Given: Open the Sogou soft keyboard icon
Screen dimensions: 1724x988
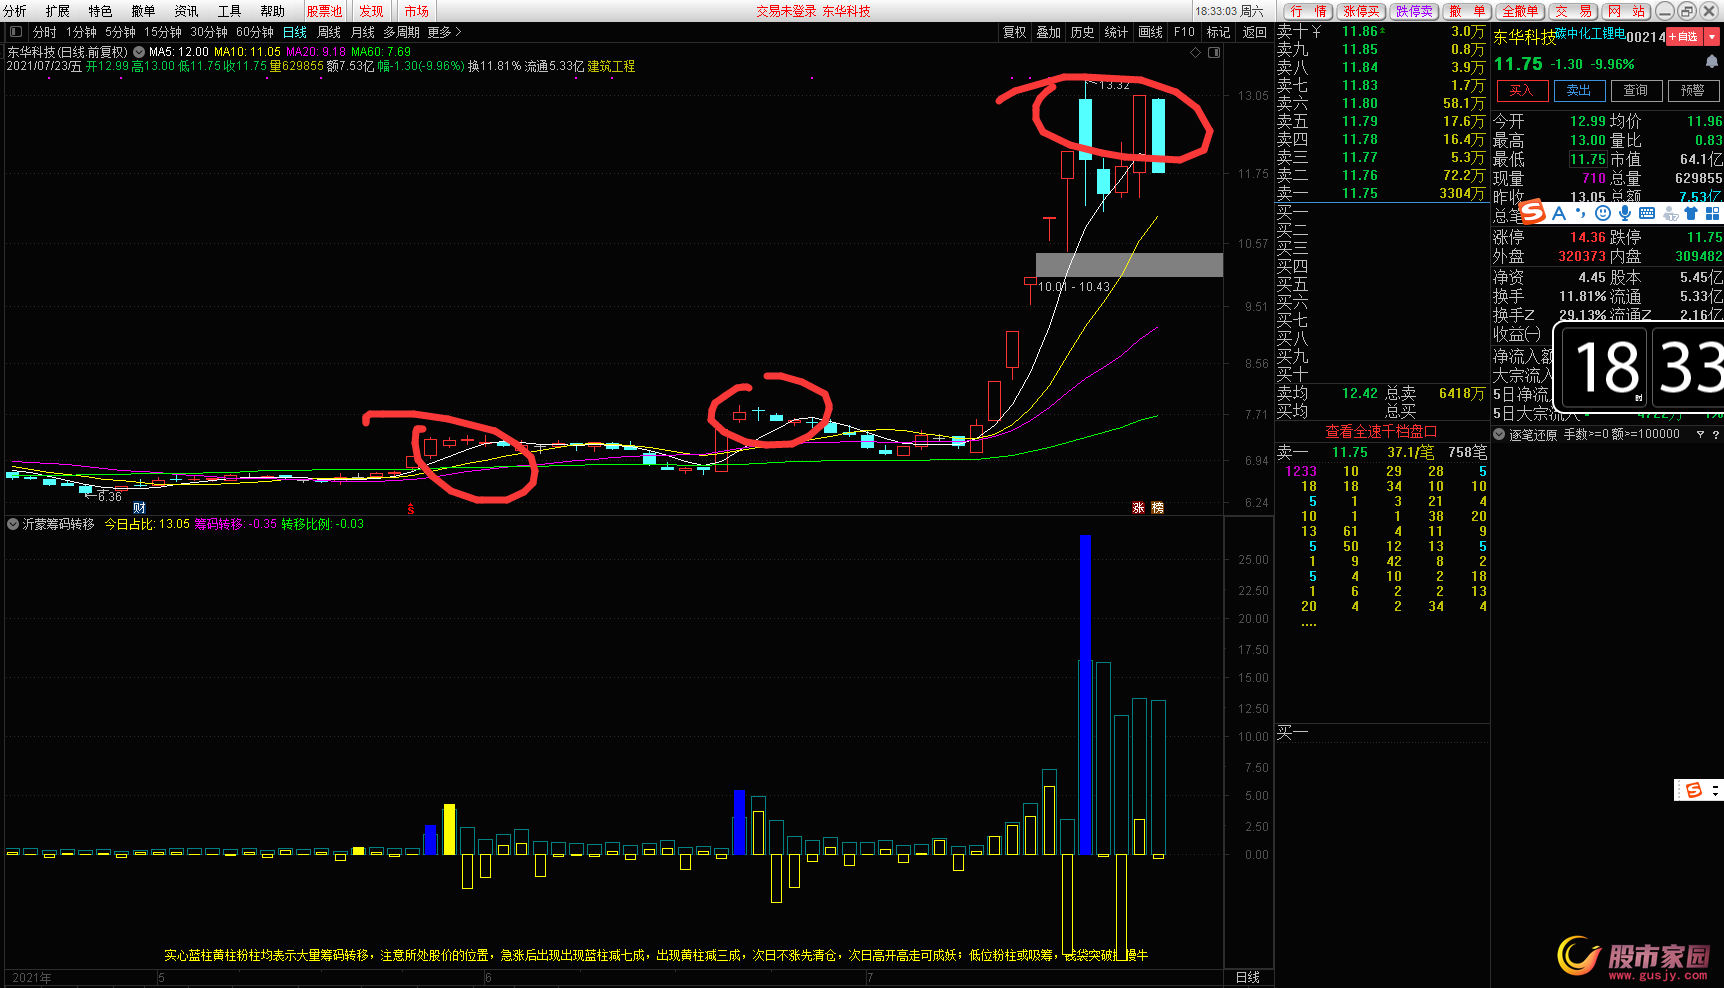Looking at the screenshot, I should [x=1647, y=213].
